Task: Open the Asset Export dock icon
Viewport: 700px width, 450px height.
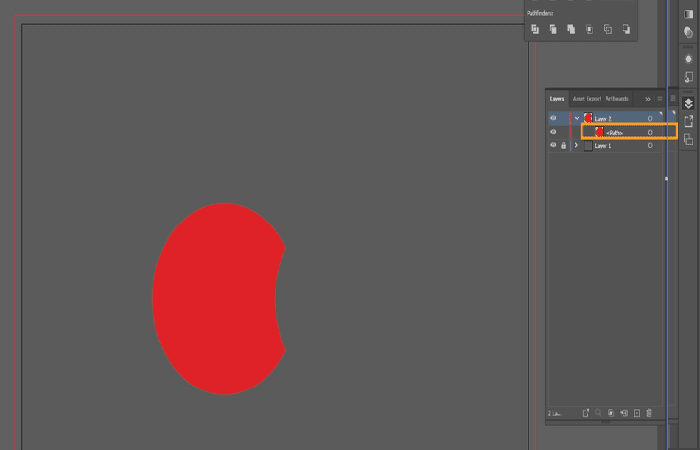Action: (x=688, y=121)
